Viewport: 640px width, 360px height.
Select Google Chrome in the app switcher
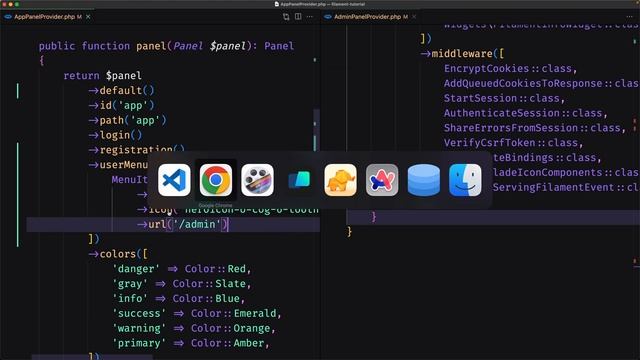tap(216, 180)
